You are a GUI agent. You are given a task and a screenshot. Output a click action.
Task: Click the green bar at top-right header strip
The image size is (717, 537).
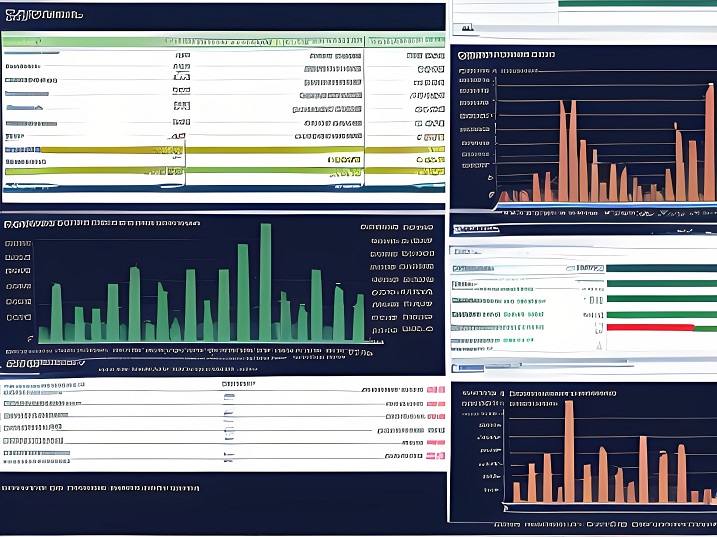[636, 4]
